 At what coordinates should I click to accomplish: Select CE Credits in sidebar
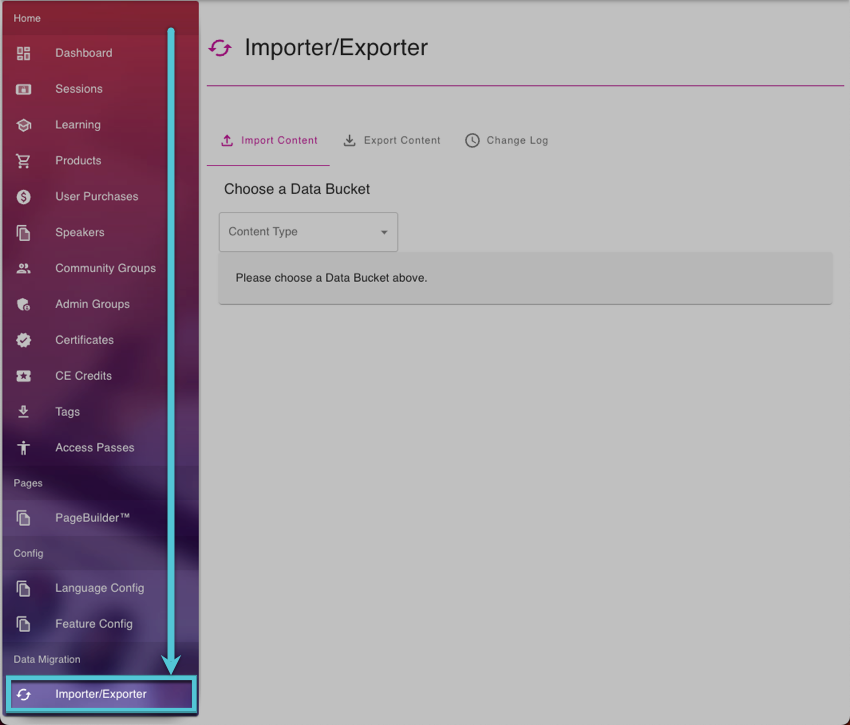click(x=101, y=375)
